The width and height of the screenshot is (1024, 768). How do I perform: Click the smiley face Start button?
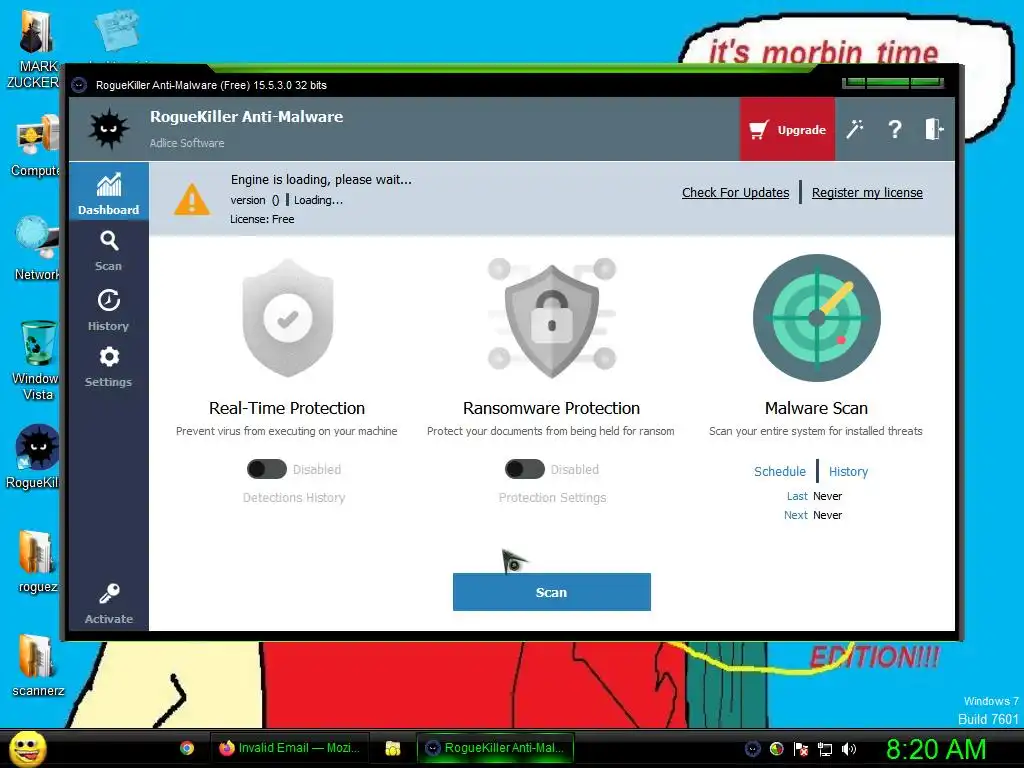tap(27, 748)
